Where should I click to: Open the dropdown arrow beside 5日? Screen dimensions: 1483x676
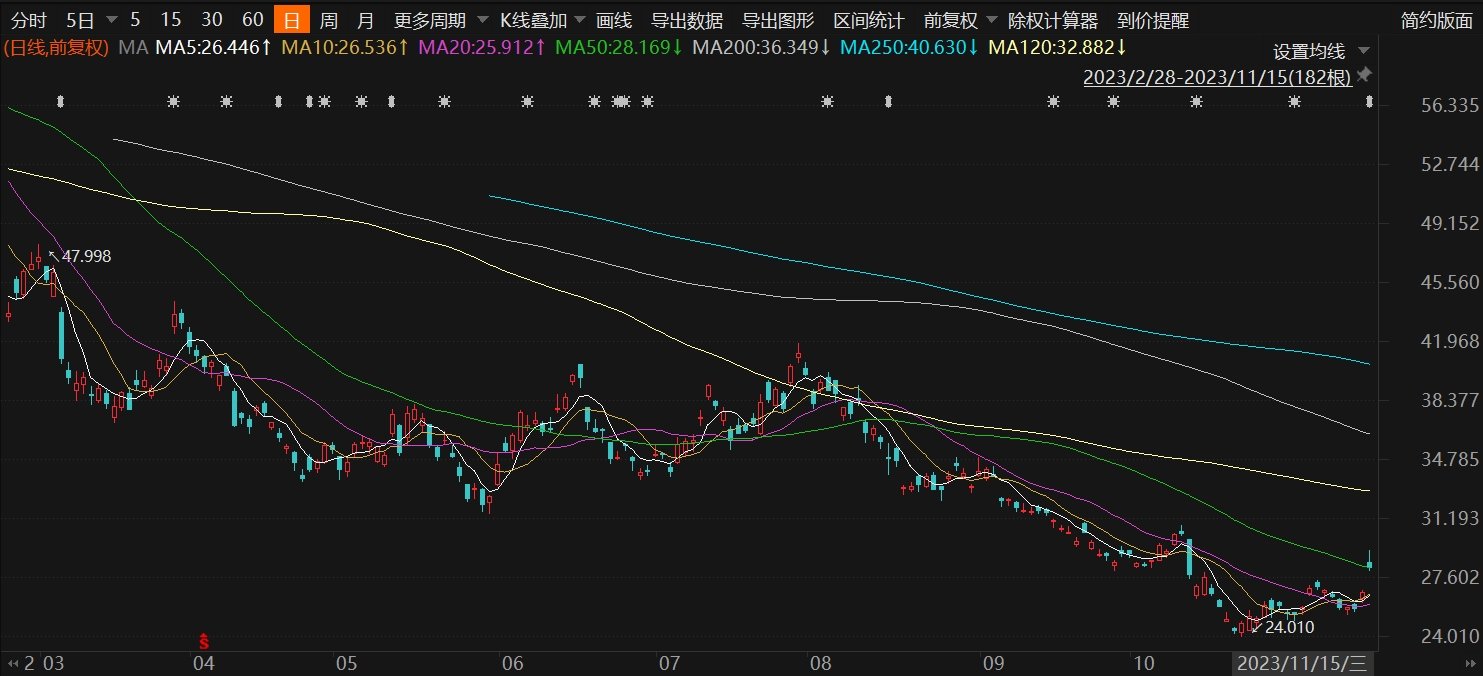pos(110,21)
